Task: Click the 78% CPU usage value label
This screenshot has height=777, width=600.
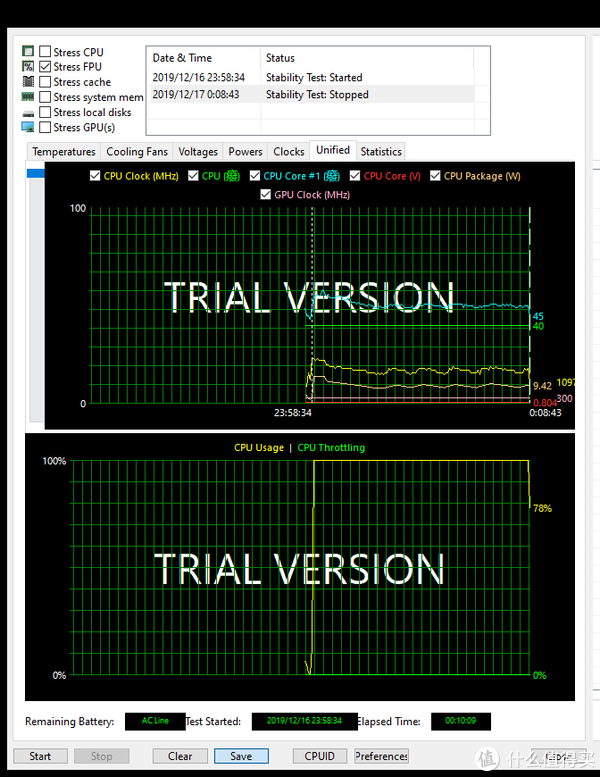Action: [543, 508]
